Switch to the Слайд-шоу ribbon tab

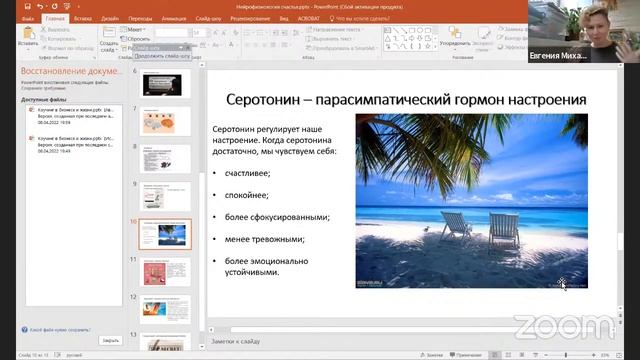pos(208,18)
